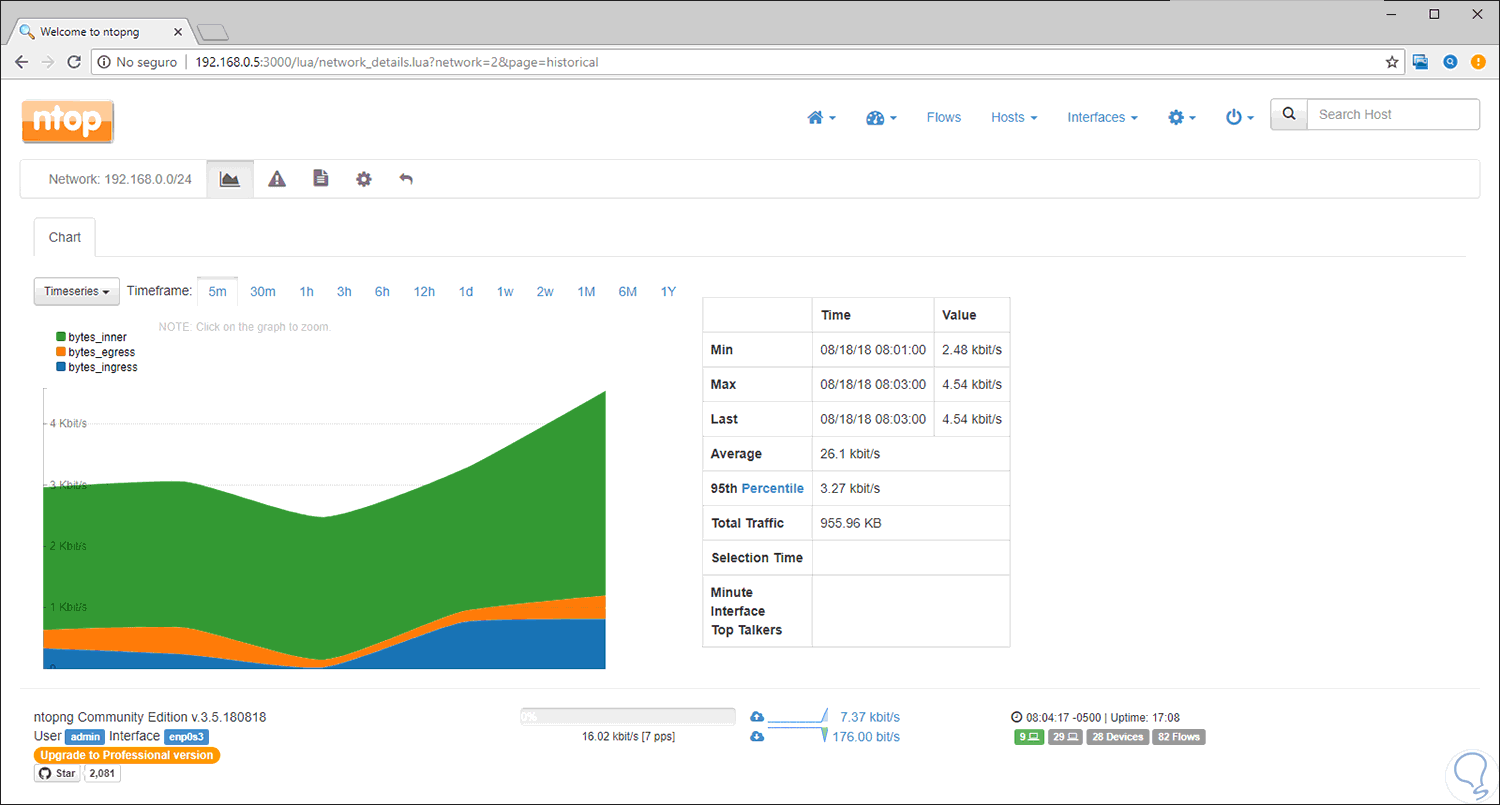This screenshot has width=1500, height=805.
Task: Open a new browser tab
Action: pos(212,33)
